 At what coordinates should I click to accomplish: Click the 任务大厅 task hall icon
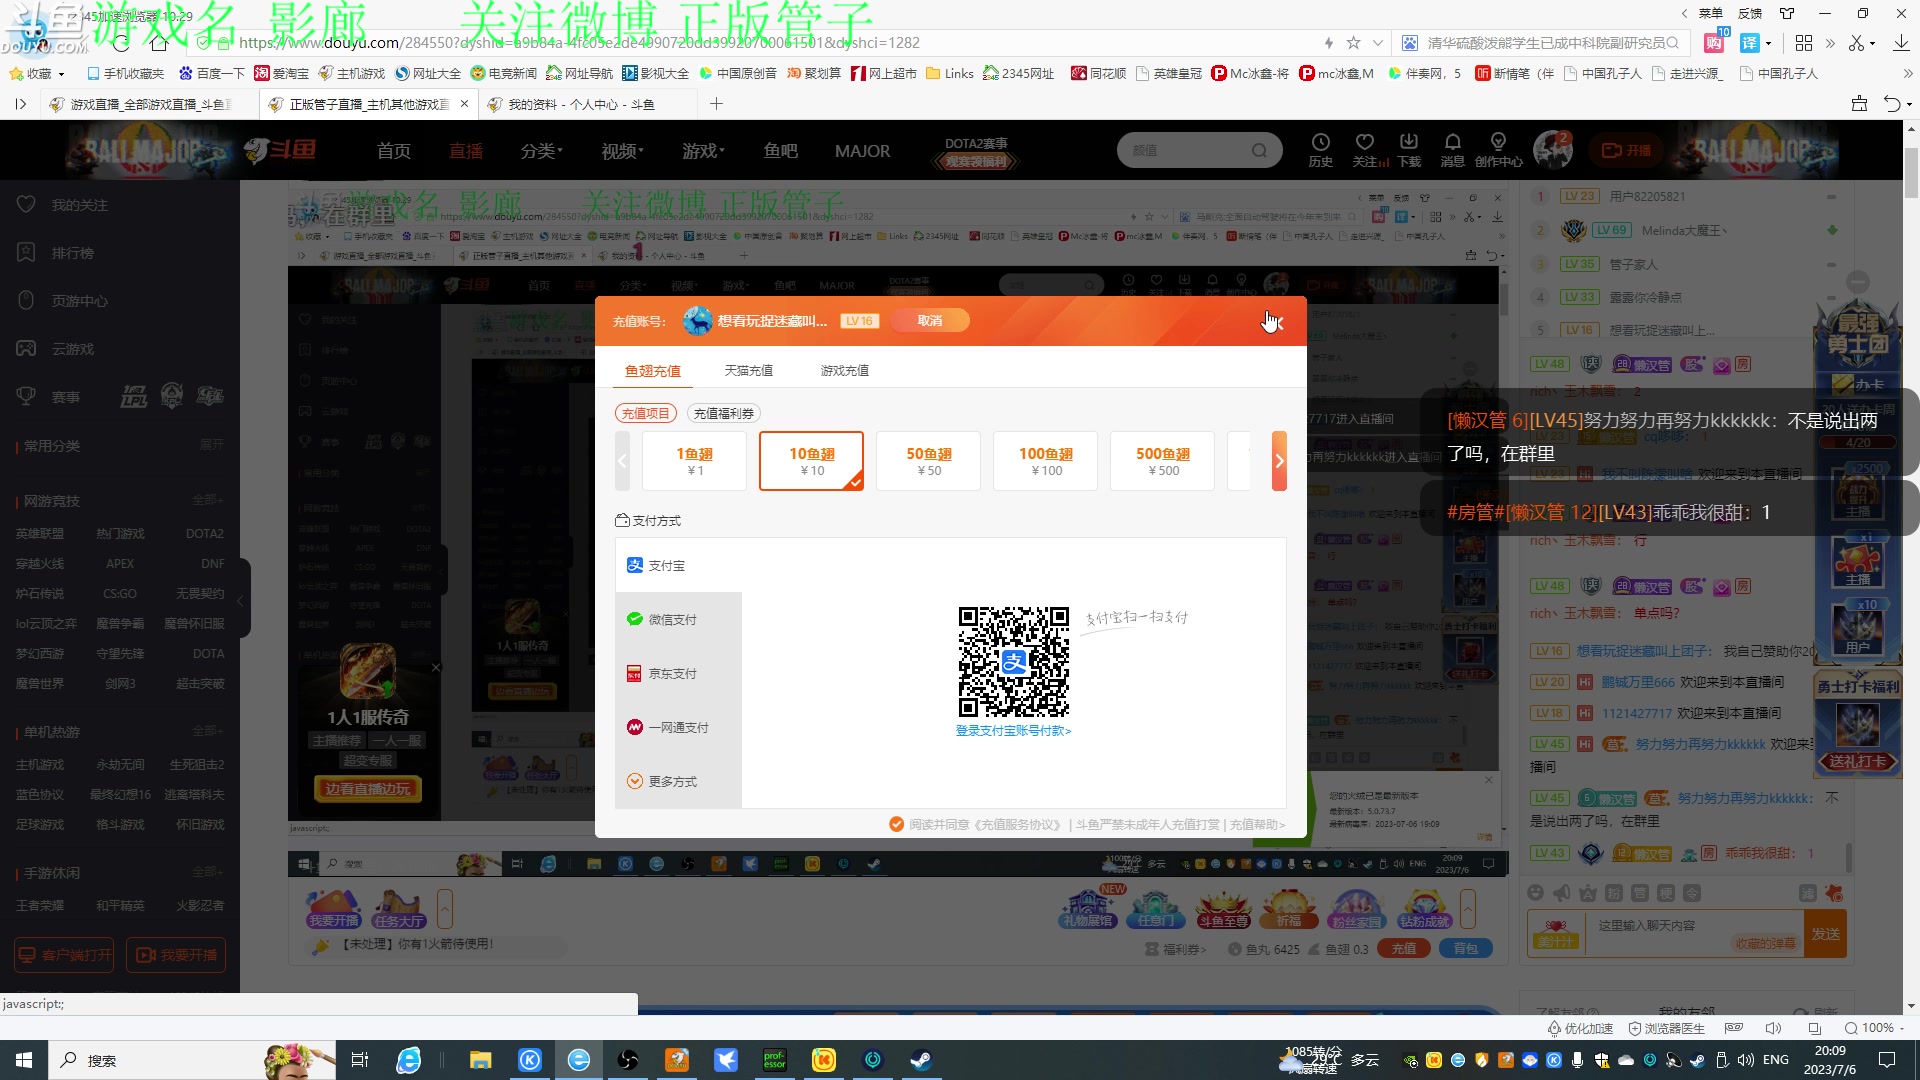click(398, 908)
